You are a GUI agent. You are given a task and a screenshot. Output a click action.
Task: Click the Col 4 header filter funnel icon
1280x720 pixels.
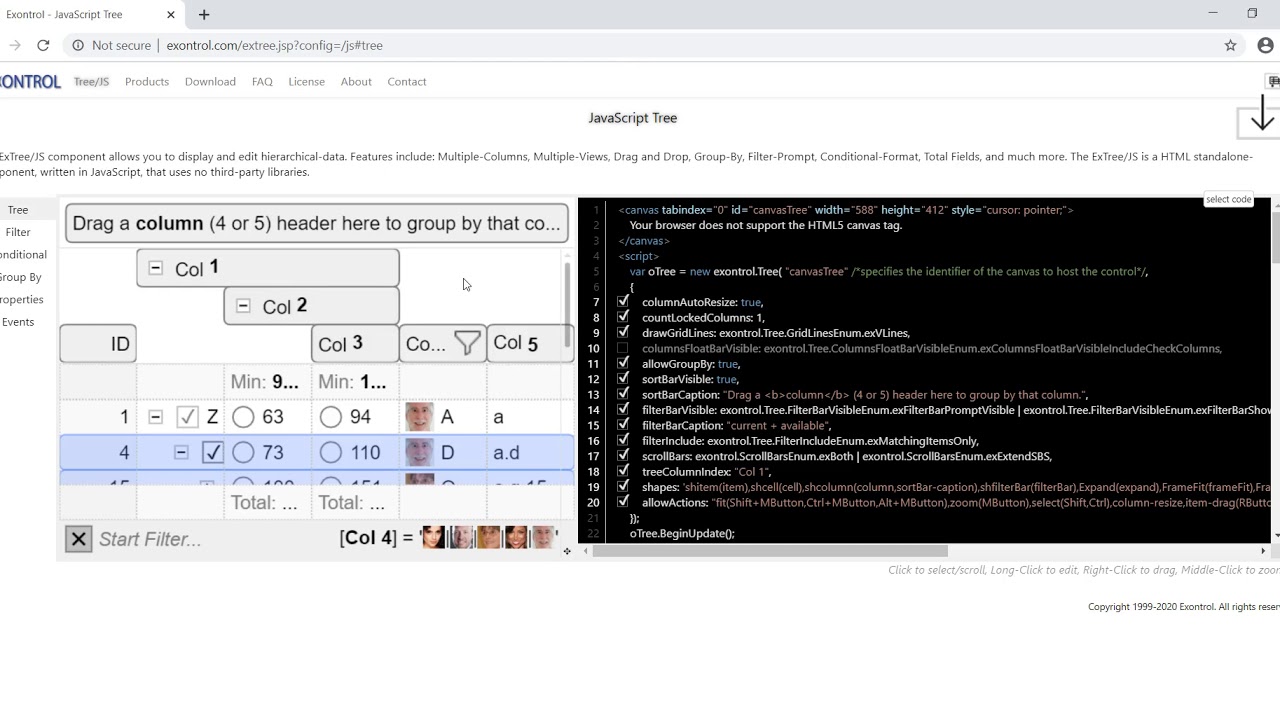(x=467, y=344)
